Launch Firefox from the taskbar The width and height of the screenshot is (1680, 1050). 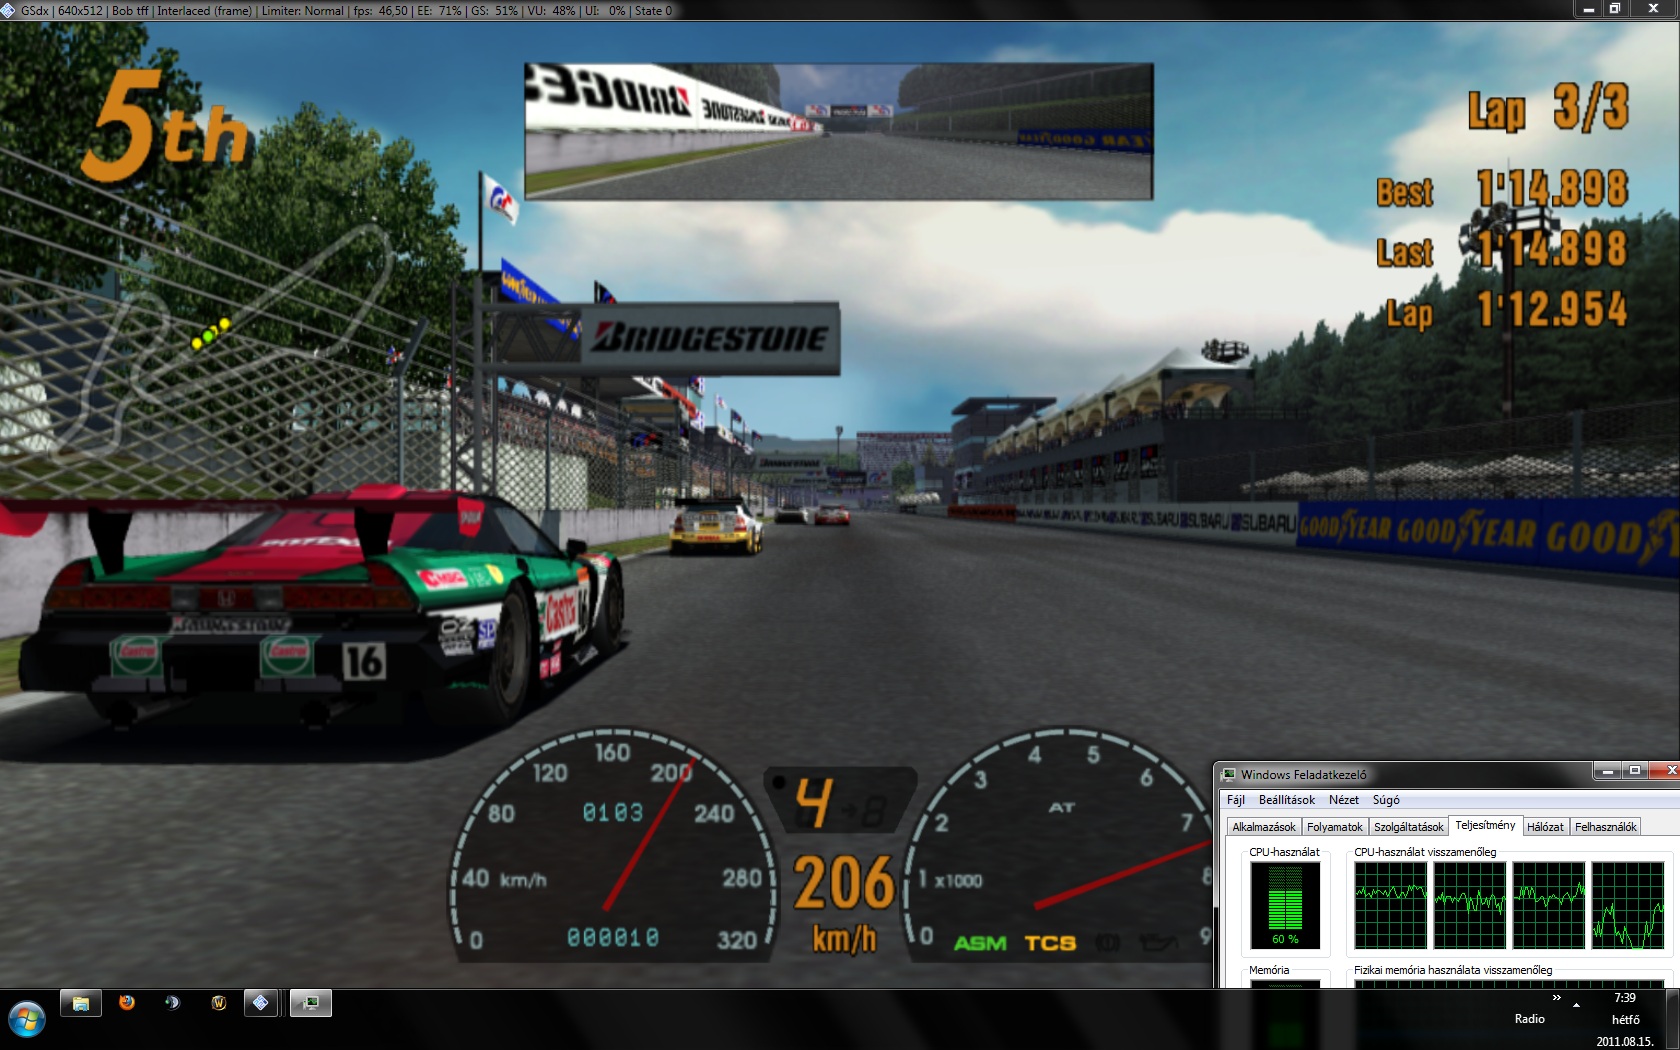(127, 1002)
